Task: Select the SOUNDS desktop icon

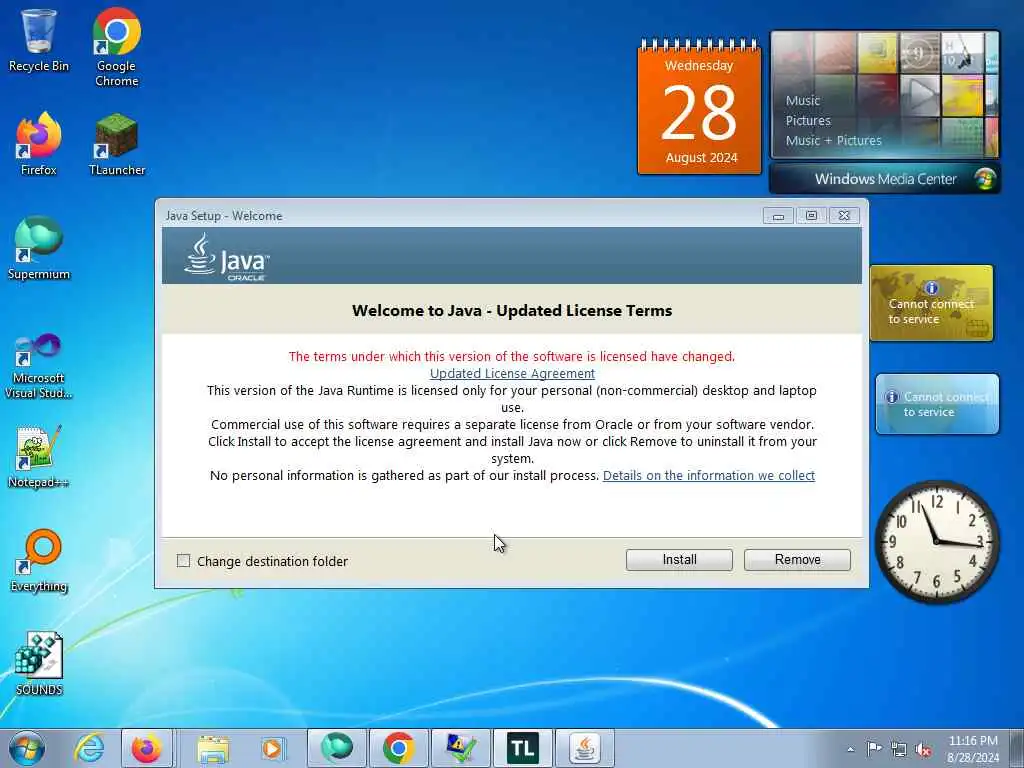Action: coord(39,664)
